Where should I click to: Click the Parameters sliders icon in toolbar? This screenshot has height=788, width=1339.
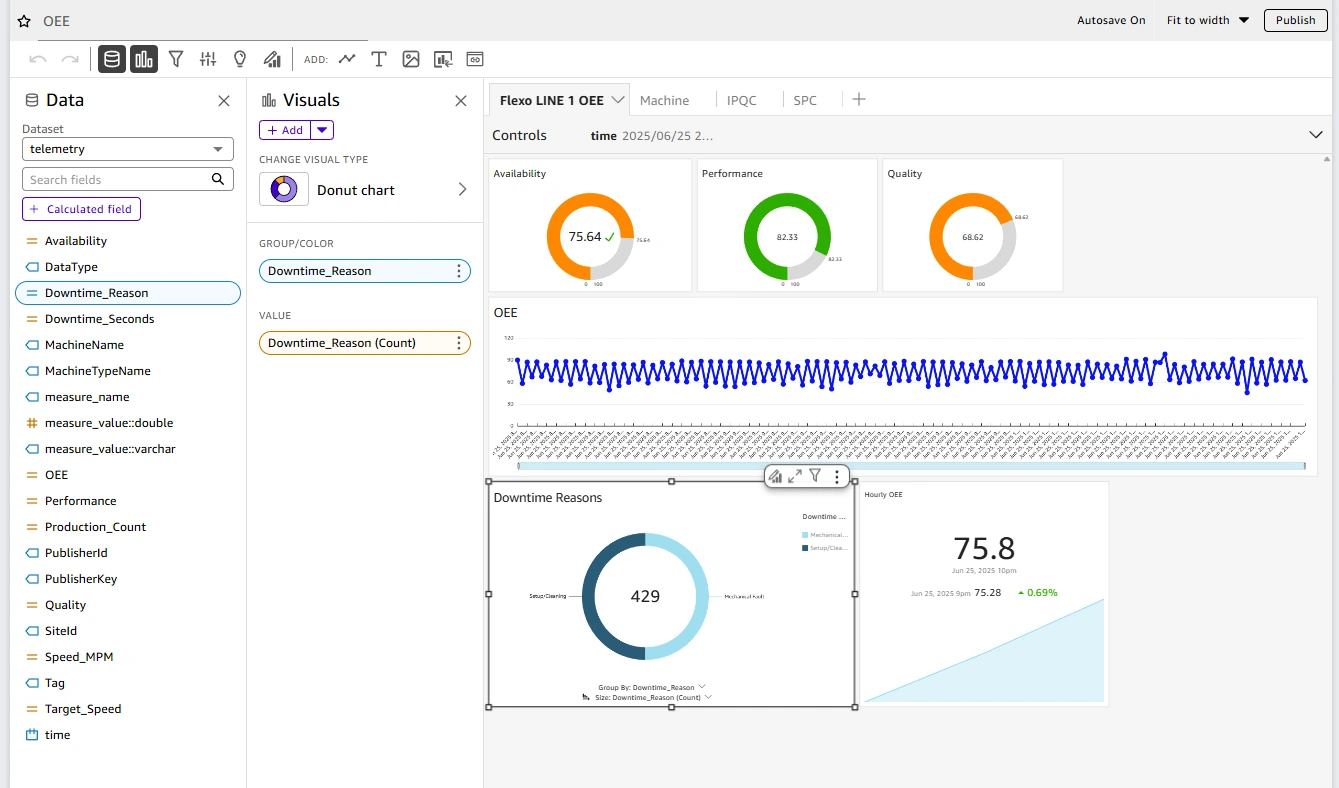[208, 59]
